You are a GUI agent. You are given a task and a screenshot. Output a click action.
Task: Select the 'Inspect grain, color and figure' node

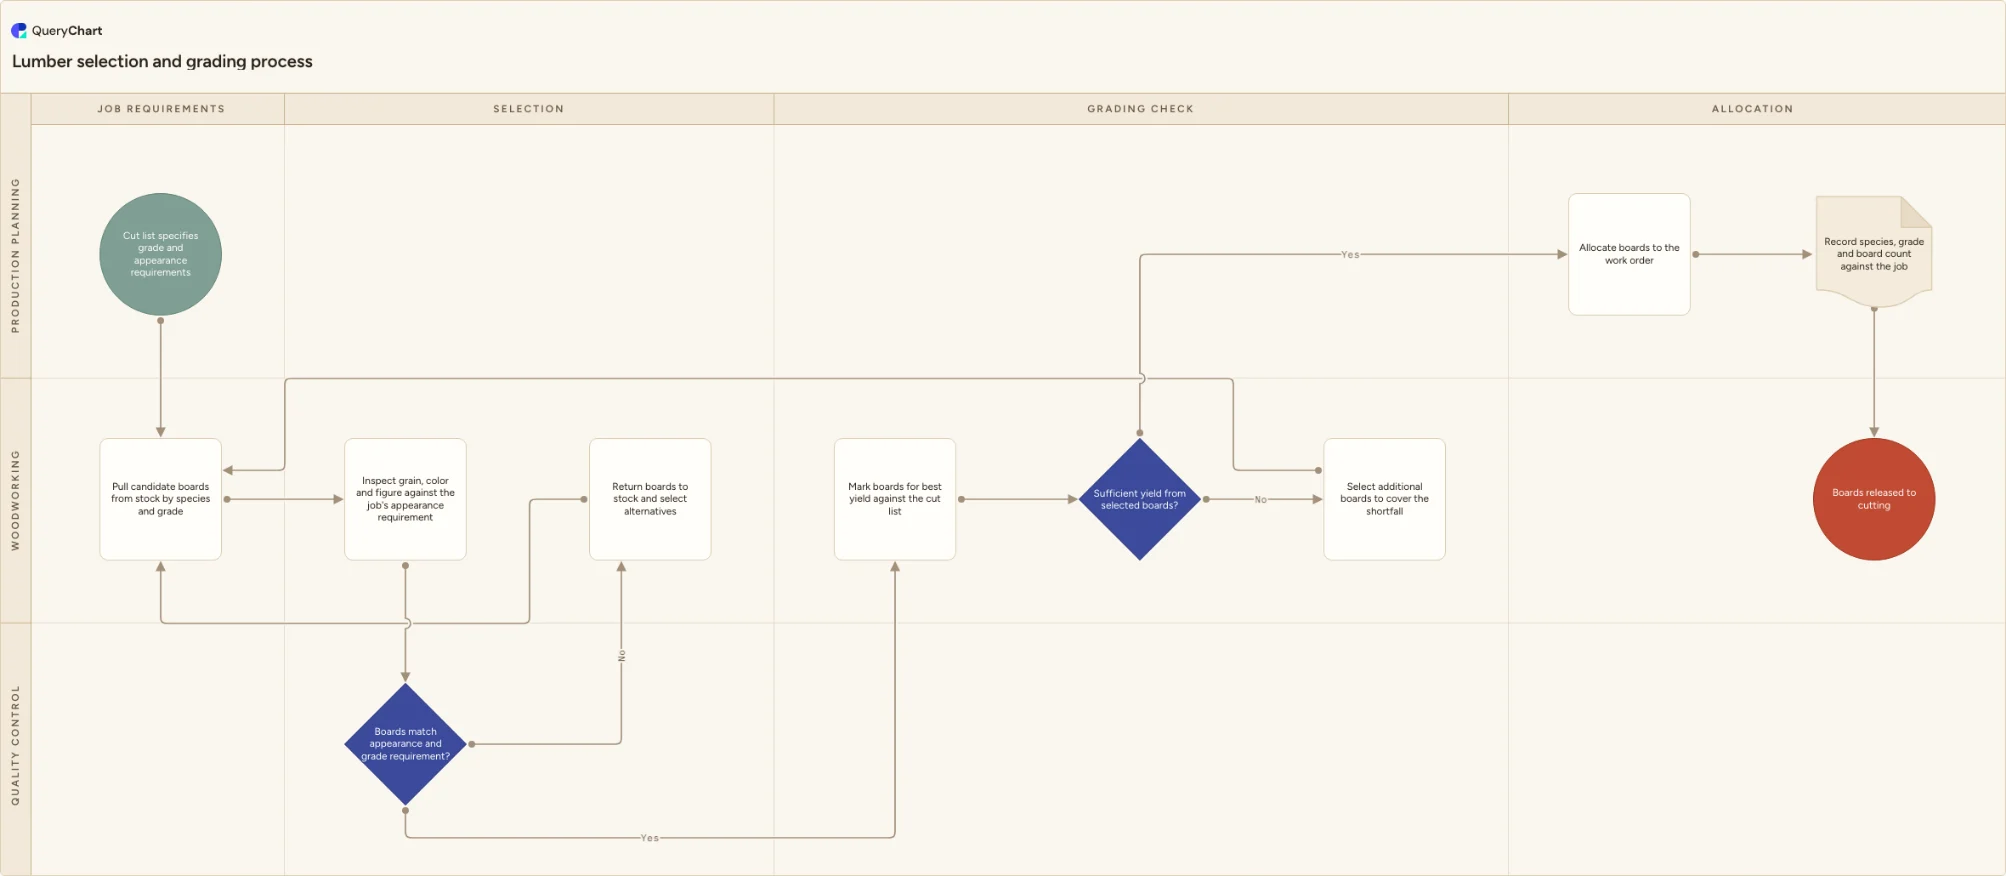[x=405, y=499]
